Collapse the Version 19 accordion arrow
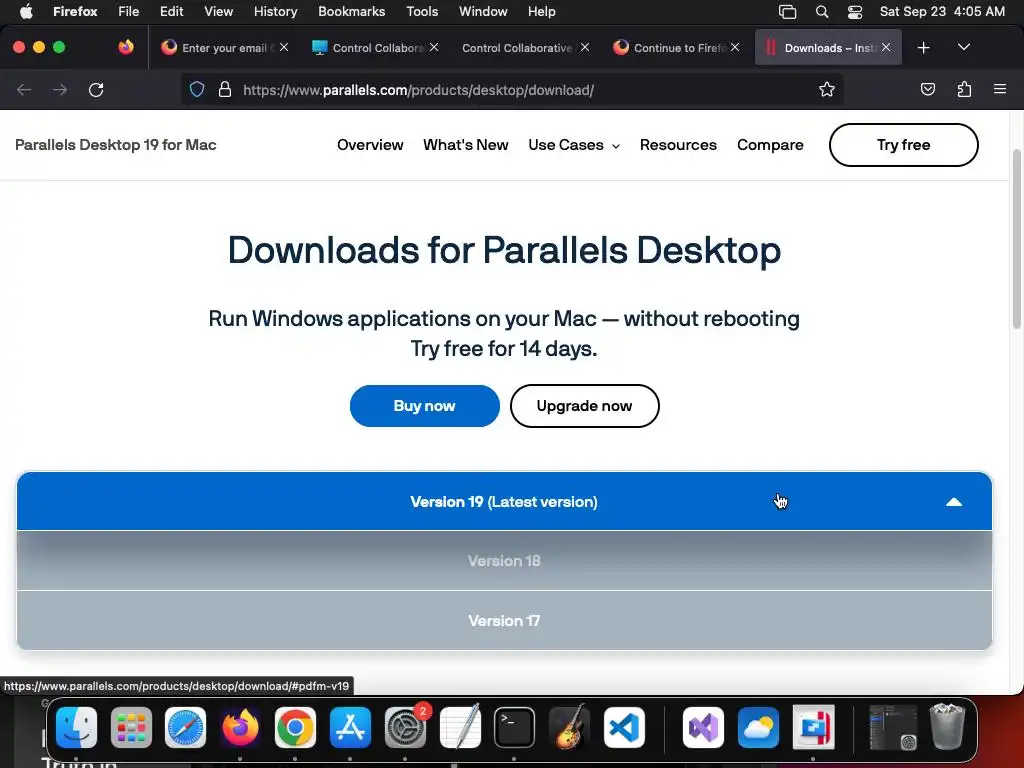Viewport: 1024px width, 768px height. point(953,502)
